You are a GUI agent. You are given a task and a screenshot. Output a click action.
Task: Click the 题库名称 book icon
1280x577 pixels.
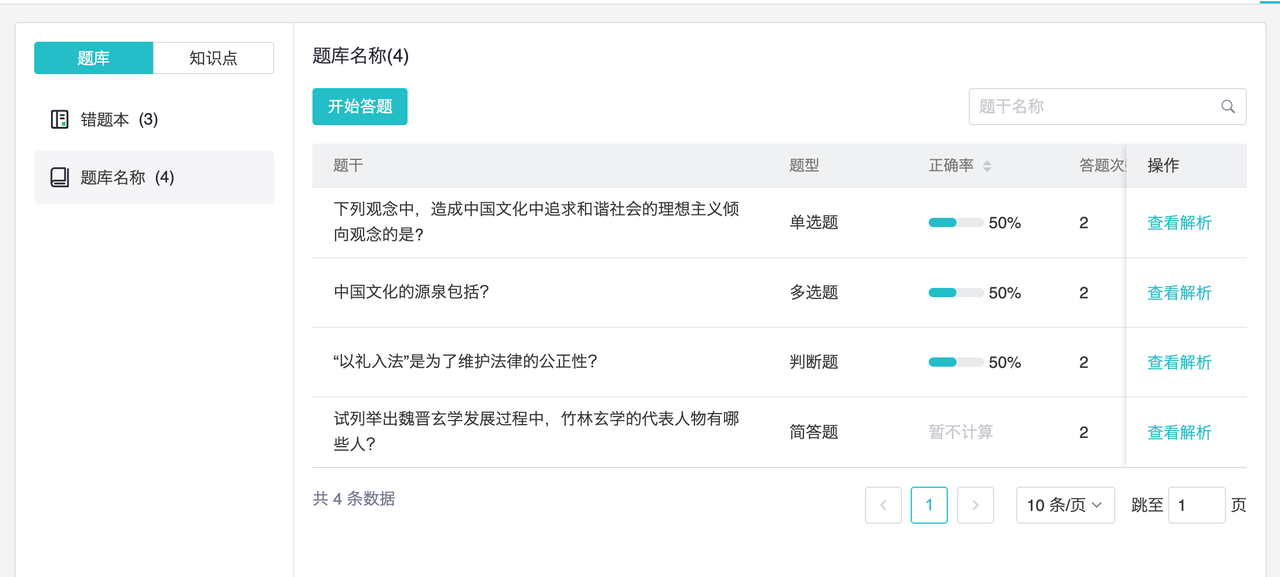point(60,178)
